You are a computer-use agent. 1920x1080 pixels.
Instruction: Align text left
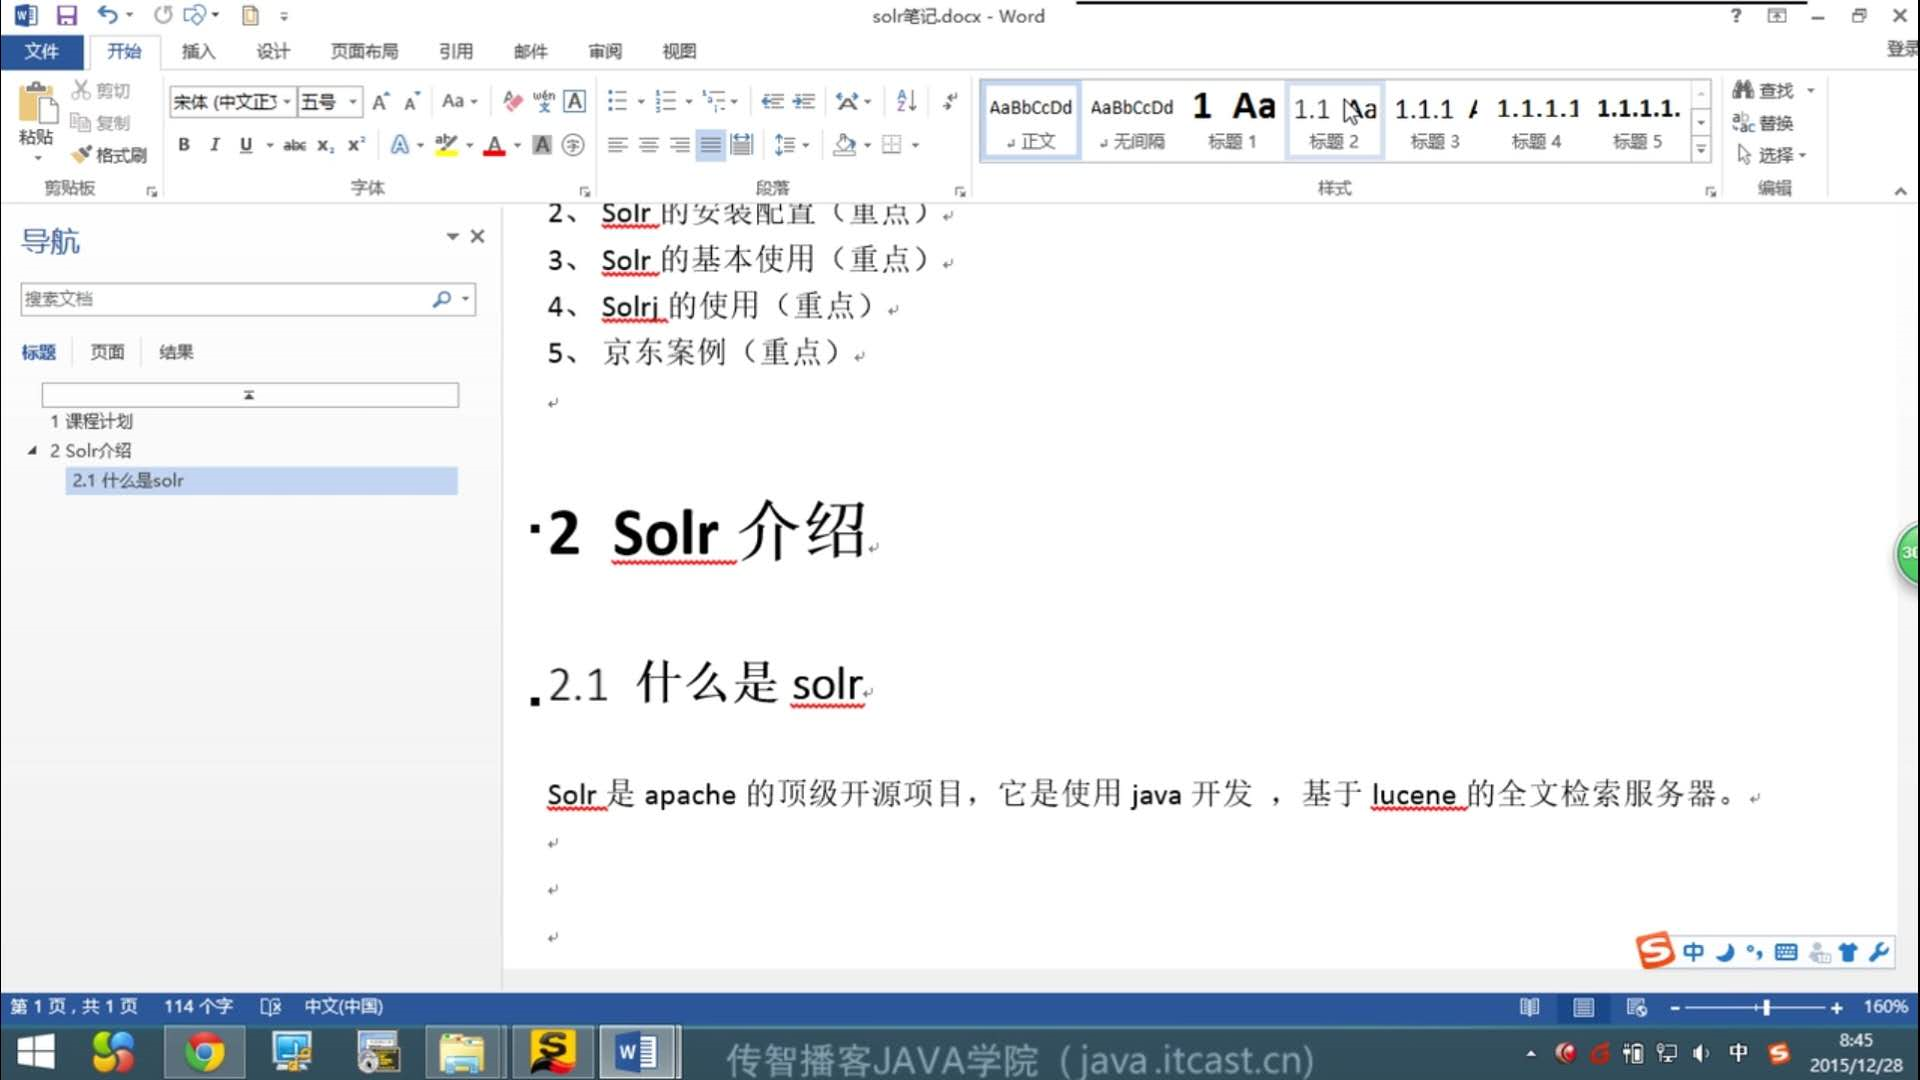point(617,145)
